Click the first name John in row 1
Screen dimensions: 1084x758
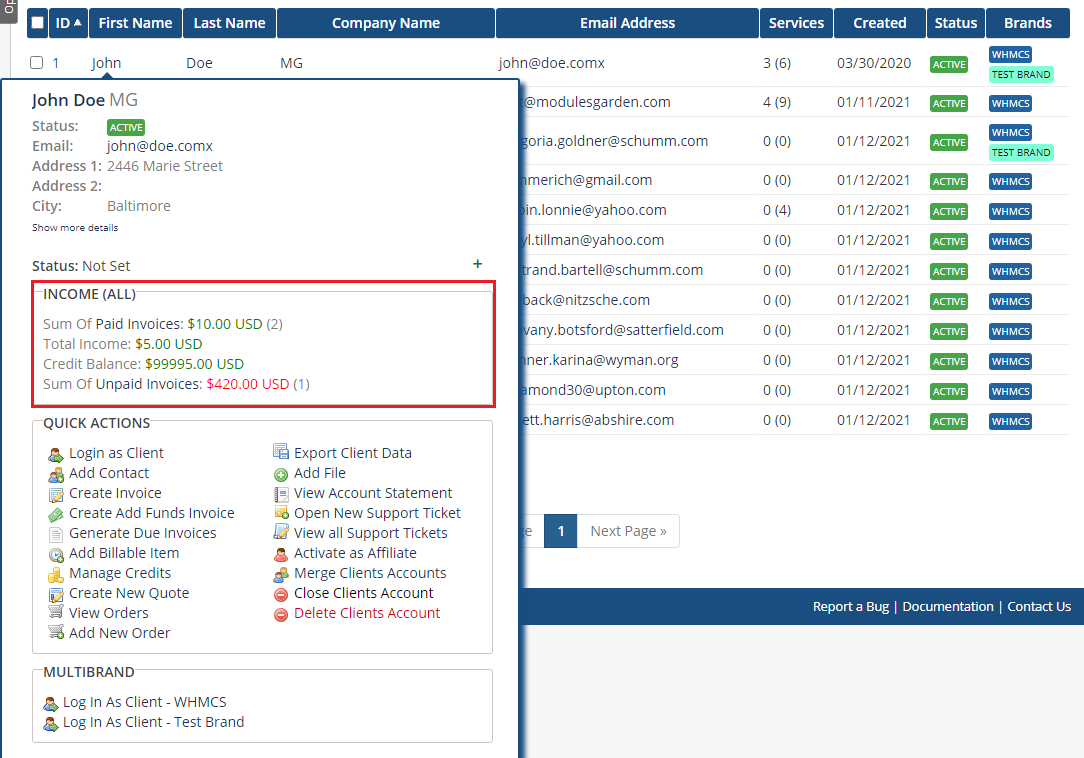[106, 63]
